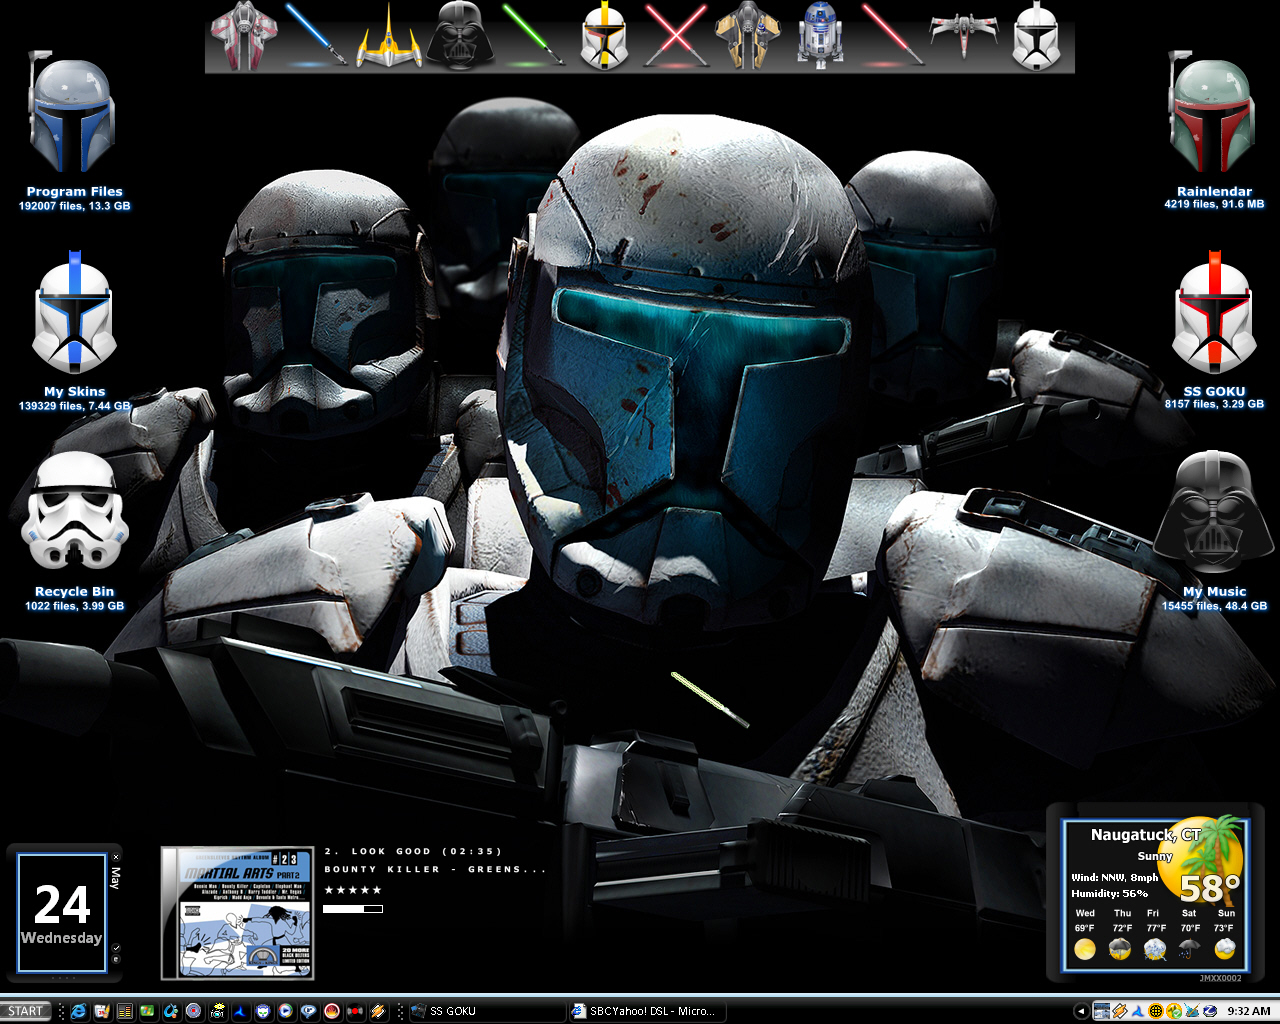Click the May month label on calendar
1280x1024 pixels.
coord(115,878)
